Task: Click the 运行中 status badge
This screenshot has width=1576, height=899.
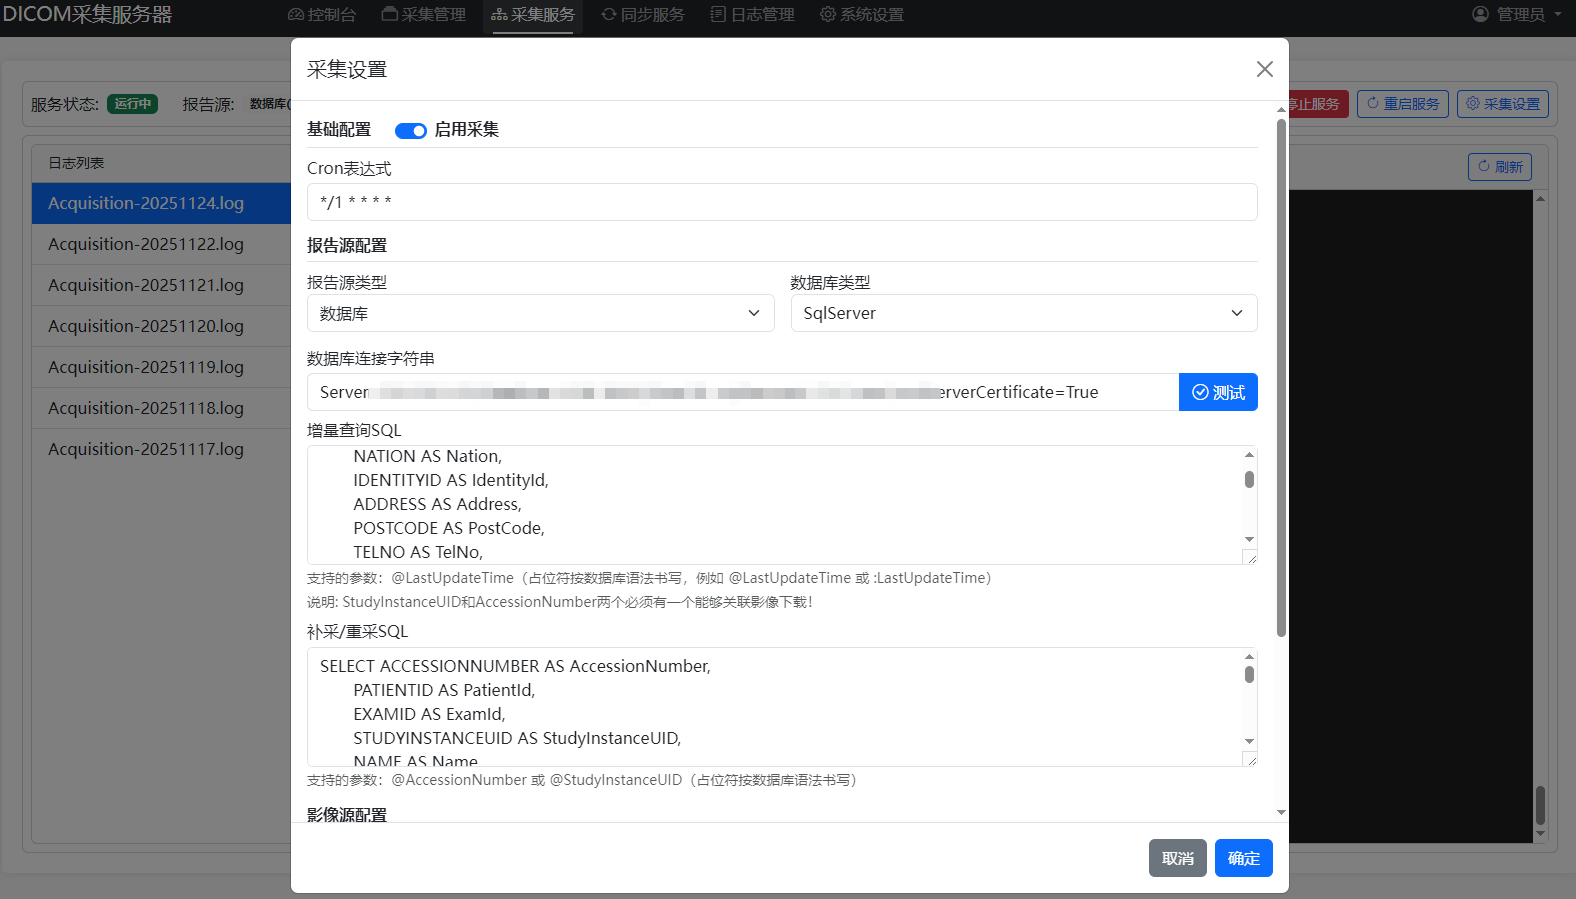Action: [132, 104]
